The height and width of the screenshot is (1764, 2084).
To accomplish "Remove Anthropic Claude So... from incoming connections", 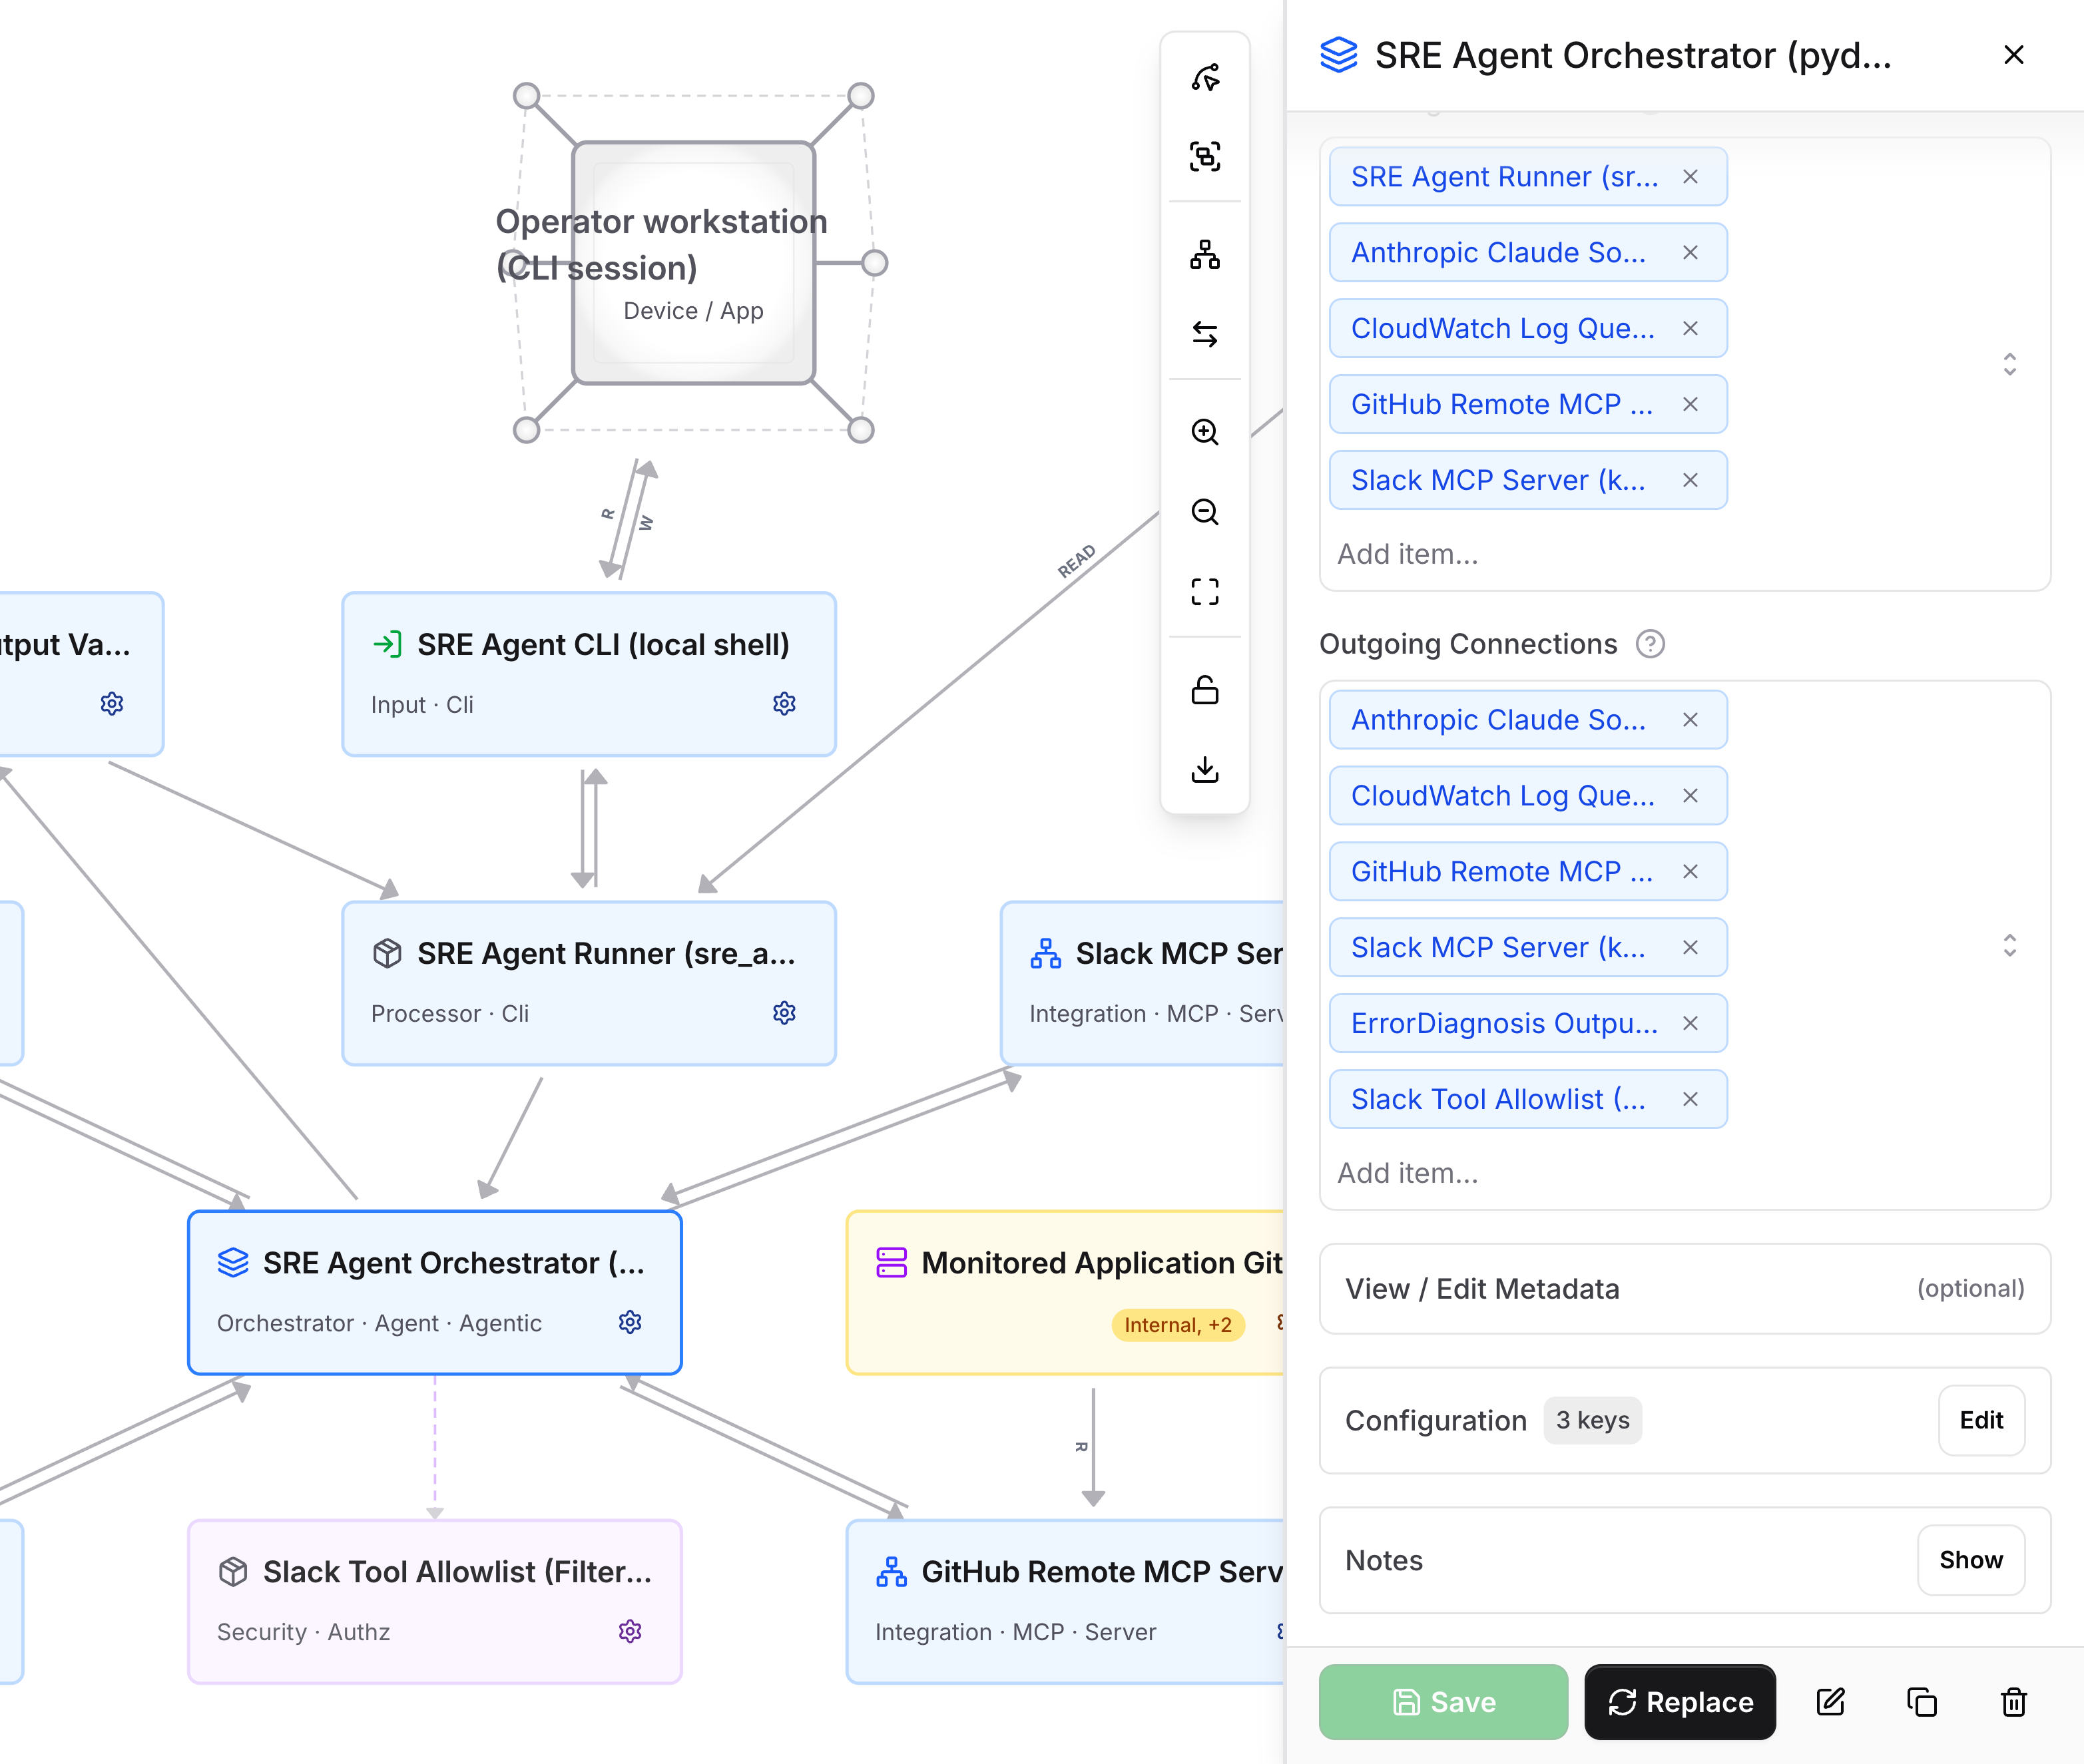I will point(1690,253).
